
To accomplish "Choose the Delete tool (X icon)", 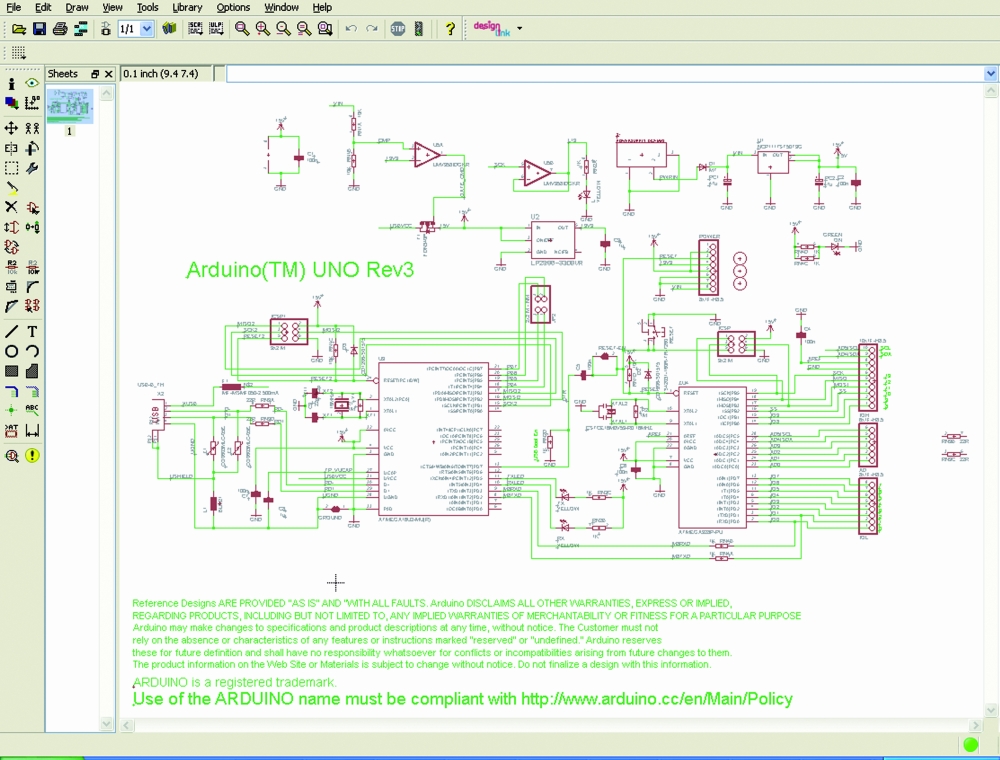I will click(11, 207).
